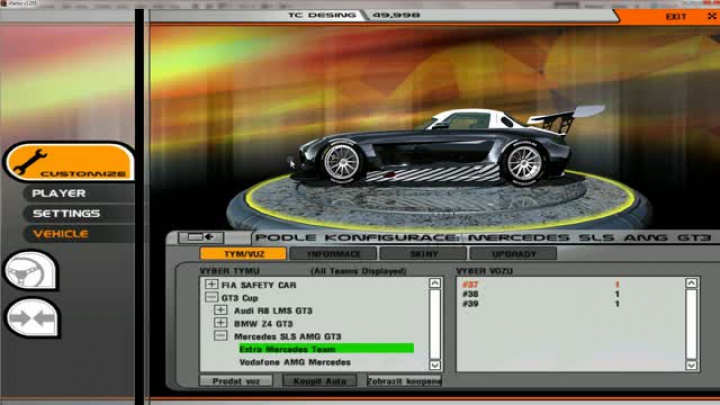Click team list scroll down arrow
720x405 pixels.
435,365
